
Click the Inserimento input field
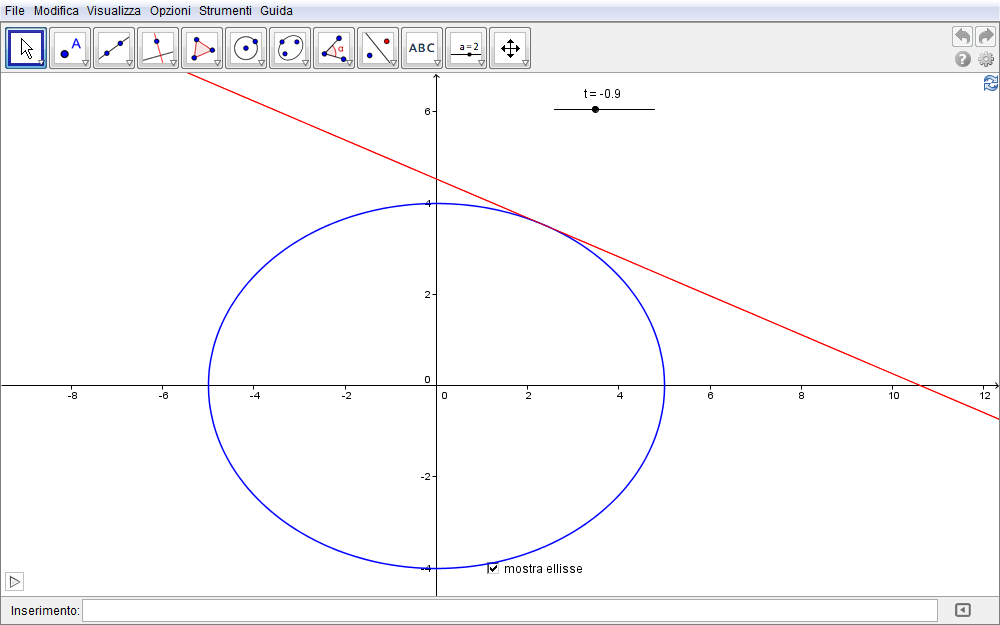510,610
